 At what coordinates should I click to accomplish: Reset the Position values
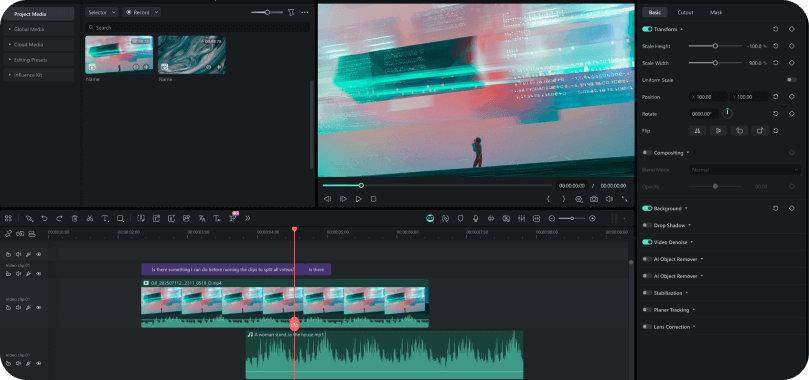[x=775, y=97]
